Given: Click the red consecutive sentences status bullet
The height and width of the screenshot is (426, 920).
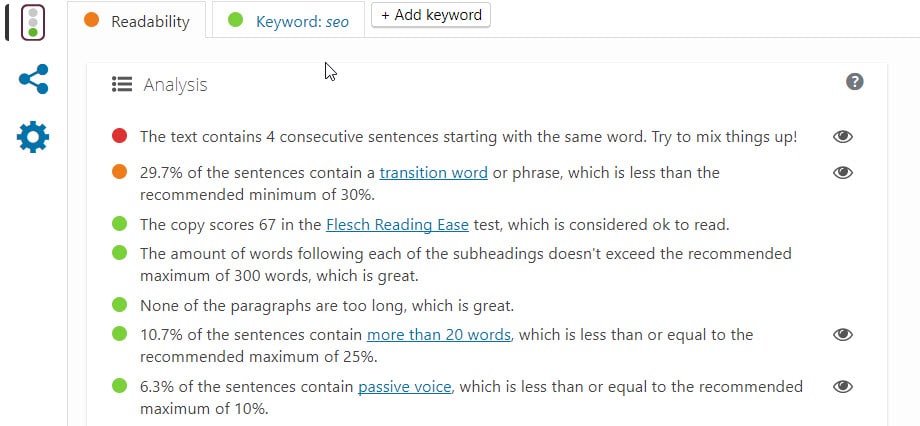Looking at the screenshot, I should [x=120, y=136].
